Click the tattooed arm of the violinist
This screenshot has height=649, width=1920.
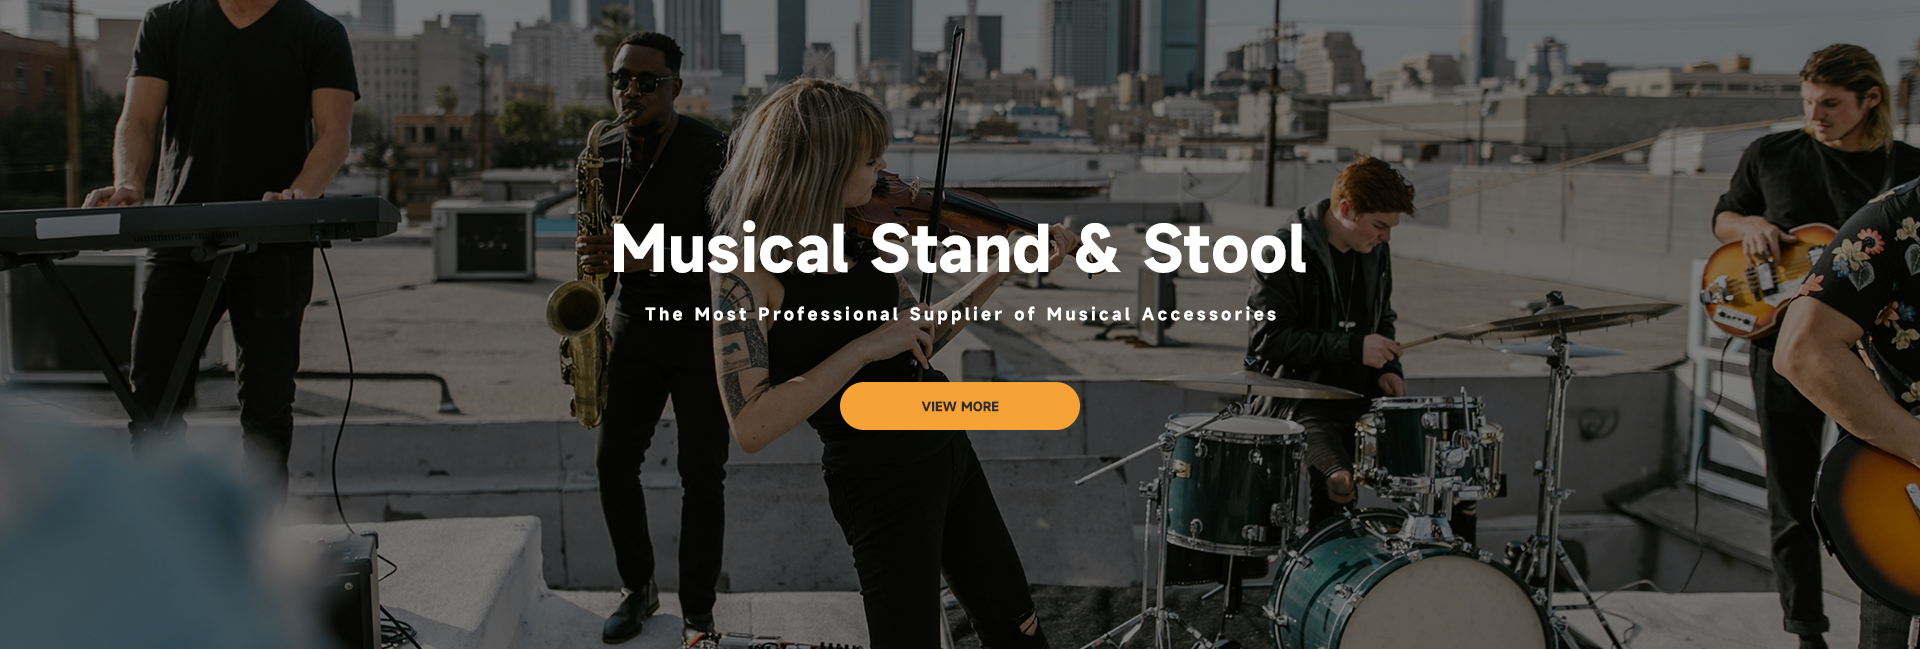point(743,345)
